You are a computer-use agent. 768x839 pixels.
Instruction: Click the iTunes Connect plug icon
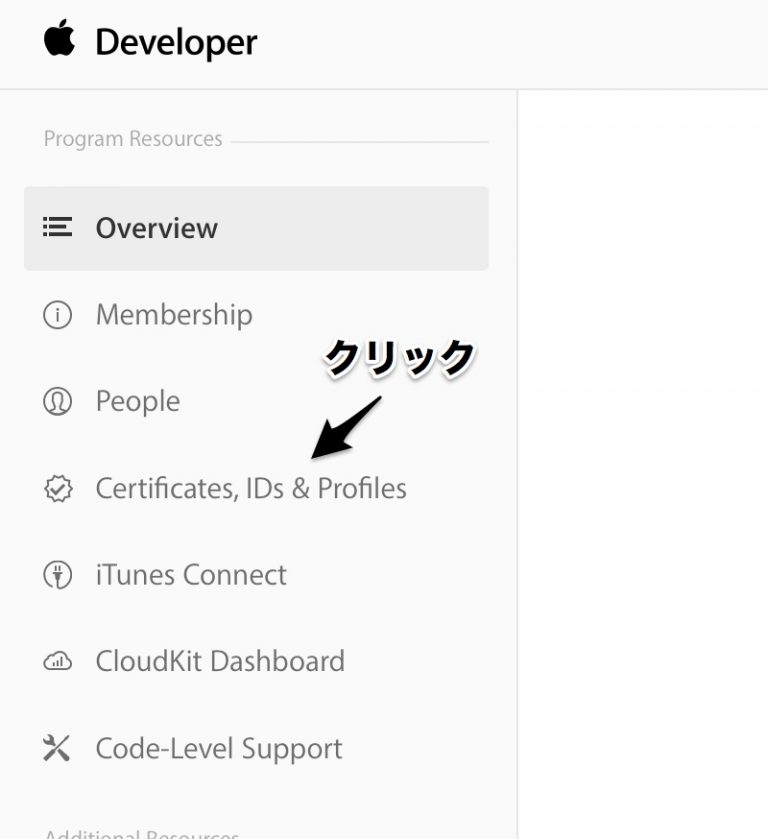click(x=57, y=575)
